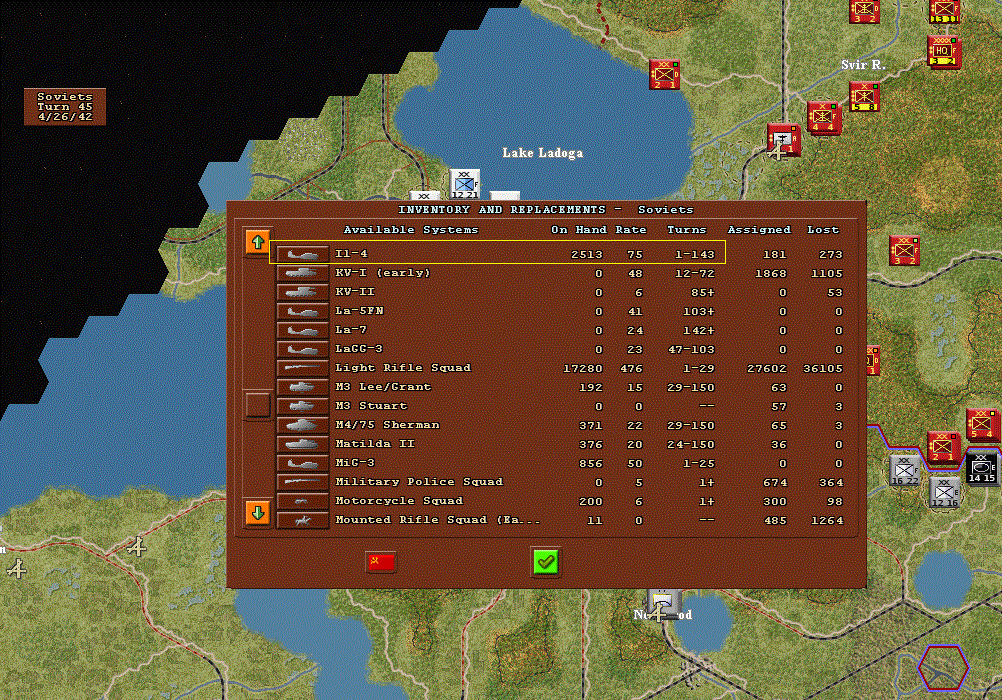
Task: Click Light Rifle Squad lost value 36105
Action: (x=823, y=369)
